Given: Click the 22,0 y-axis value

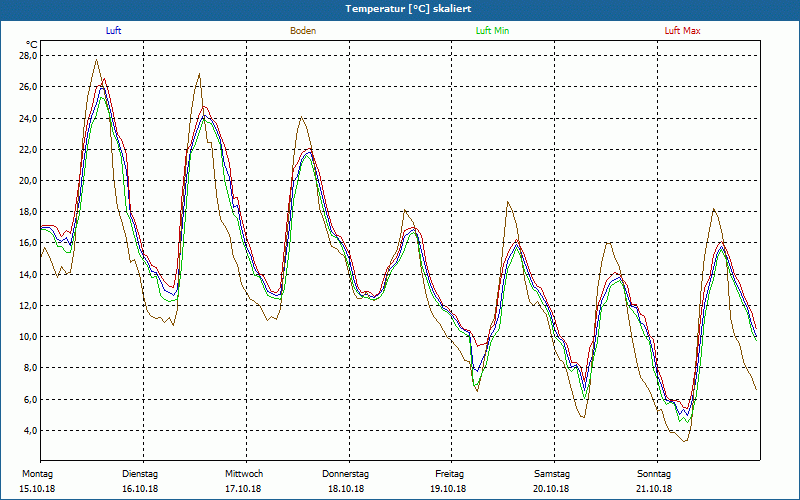Looking at the screenshot, I should [x=29, y=149].
